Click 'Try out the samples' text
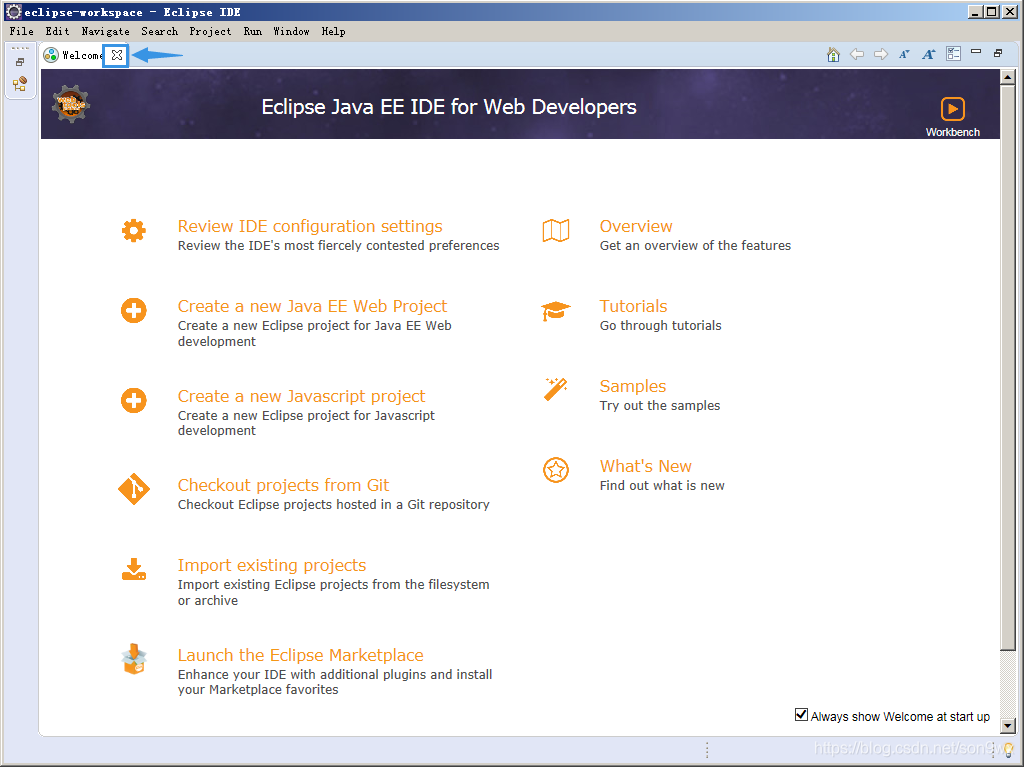This screenshot has width=1024, height=767. coord(660,406)
